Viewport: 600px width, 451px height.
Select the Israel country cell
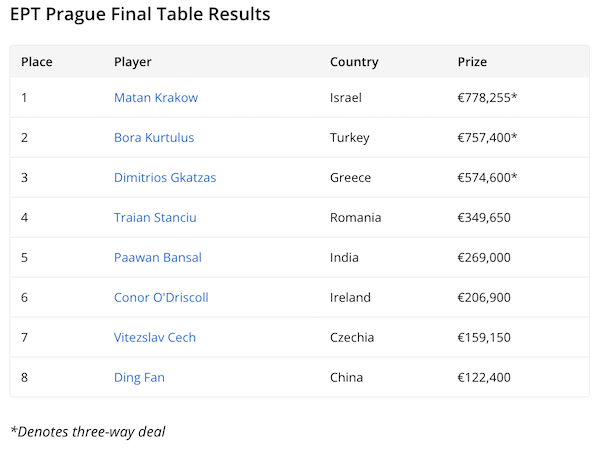(x=345, y=98)
